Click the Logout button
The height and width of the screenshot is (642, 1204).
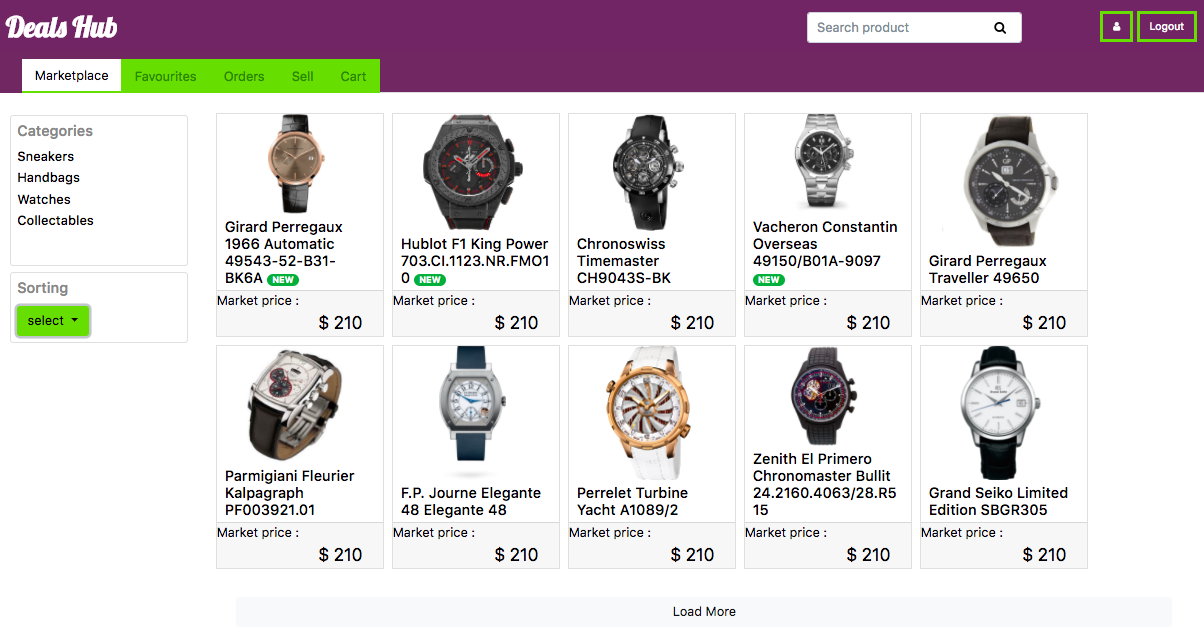pyautogui.click(x=1166, y=27)
